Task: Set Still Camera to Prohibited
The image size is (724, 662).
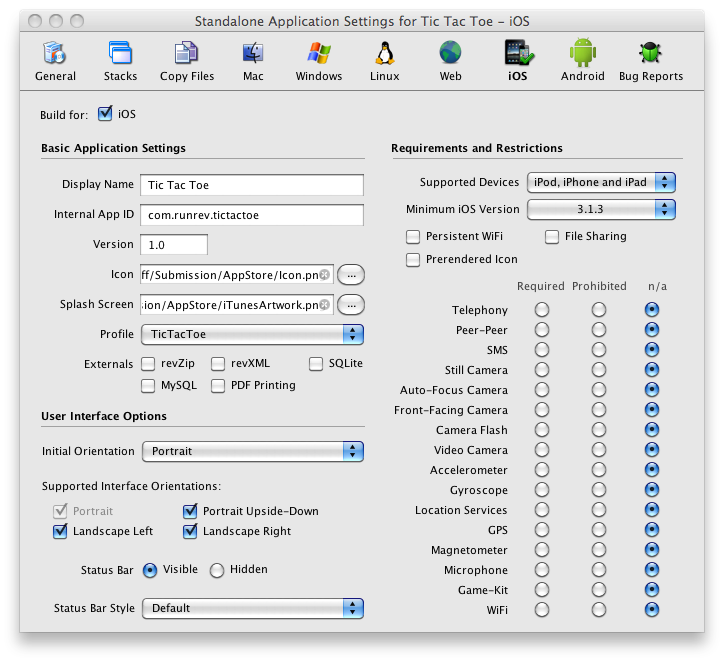Action: click(599, 369)
